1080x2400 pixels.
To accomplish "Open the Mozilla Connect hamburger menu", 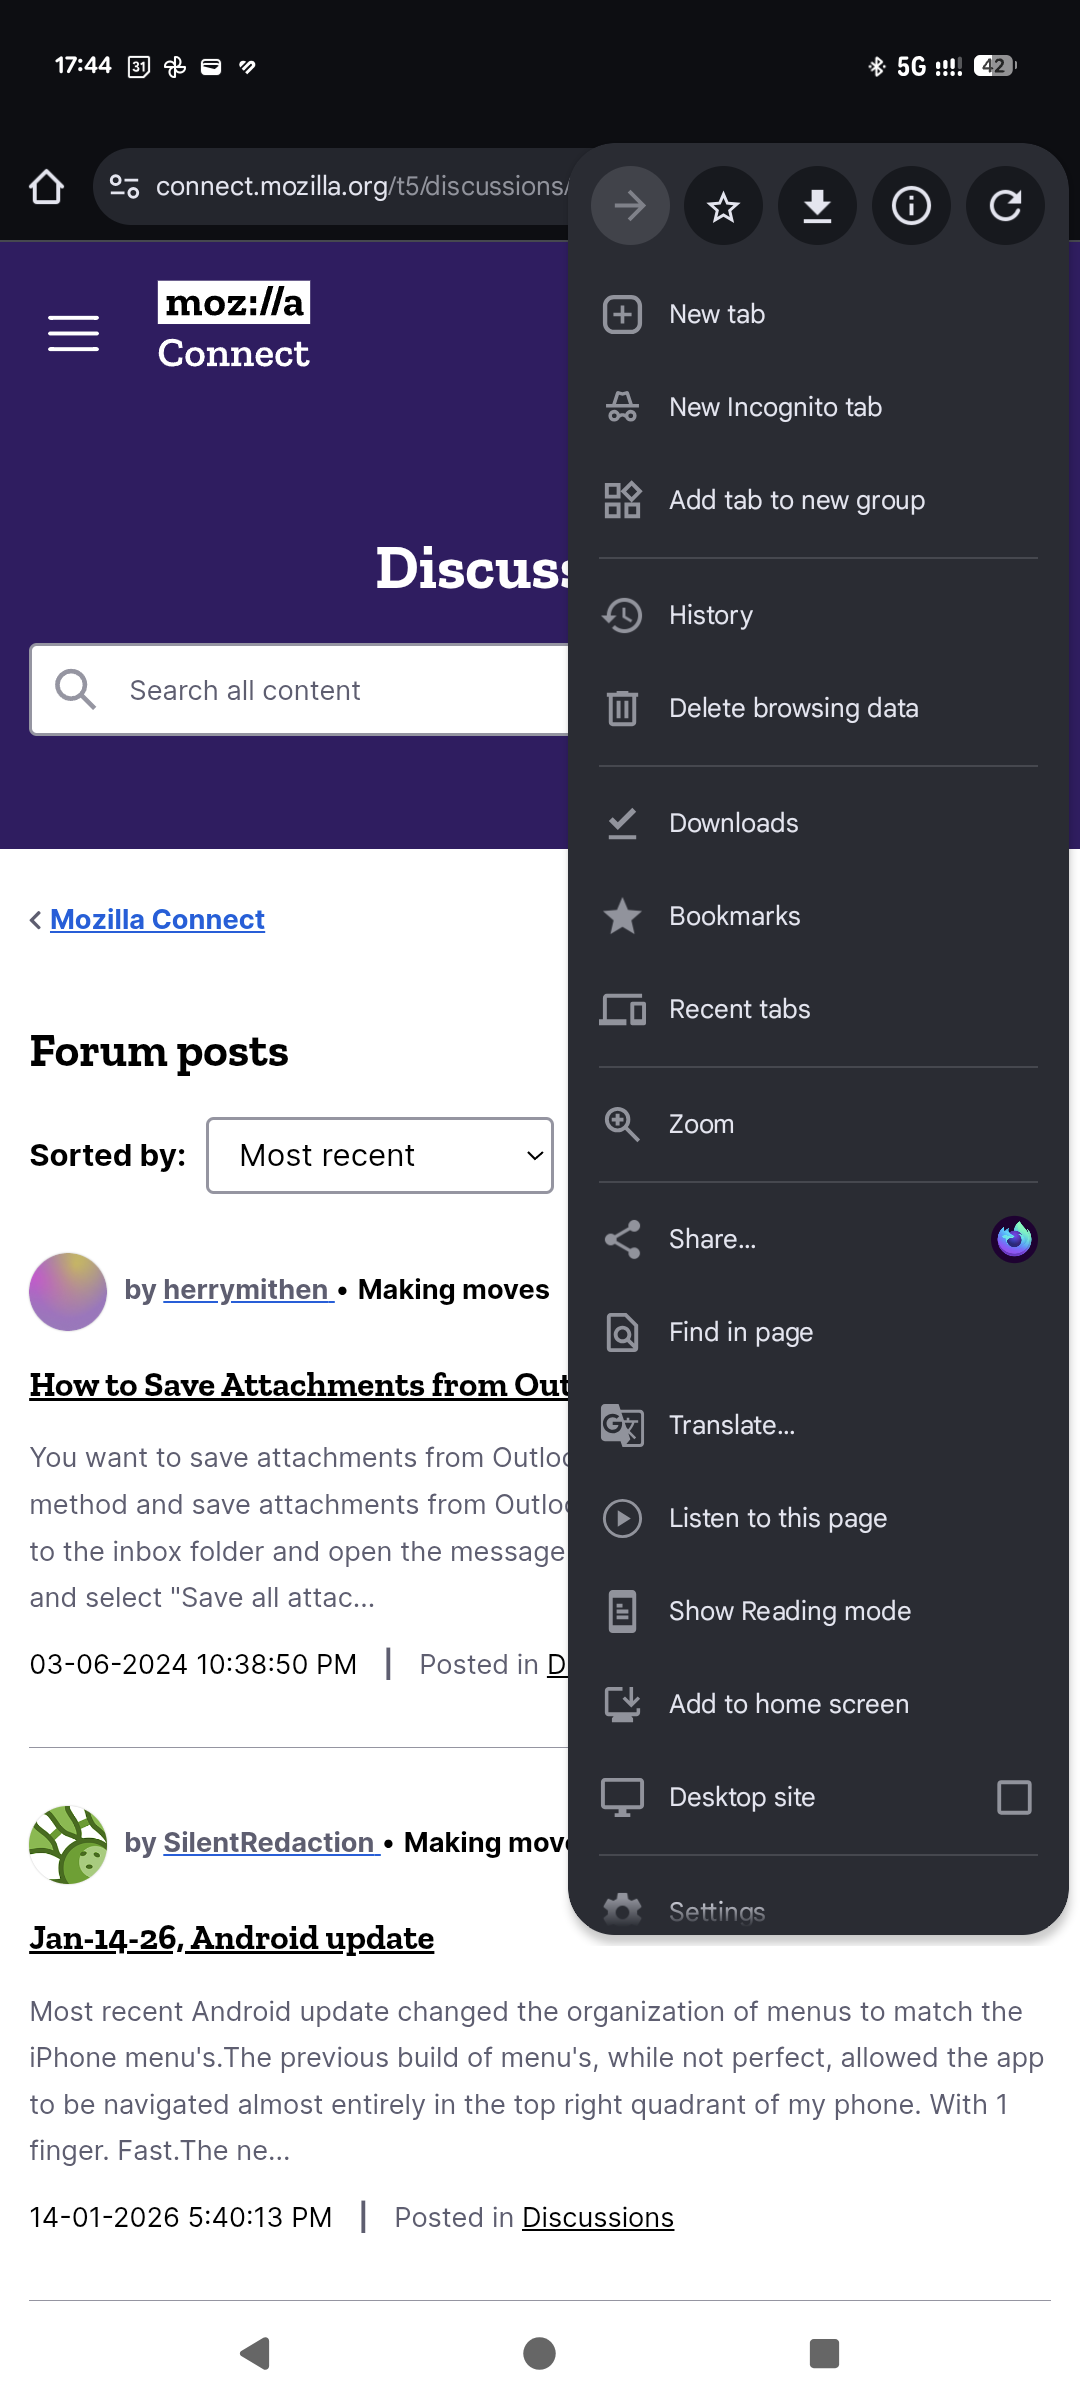I will pyautogui.click(x=74, y=333).
